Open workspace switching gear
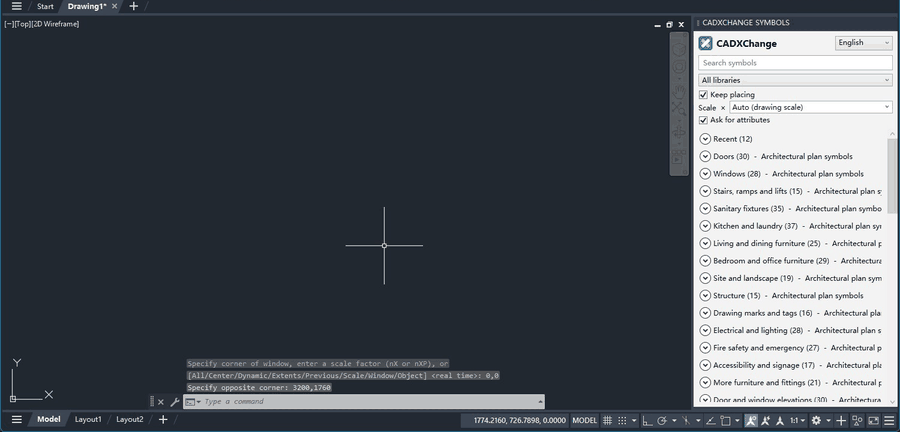Viewport: 900px width, 432px height. (x=816, y=421)
